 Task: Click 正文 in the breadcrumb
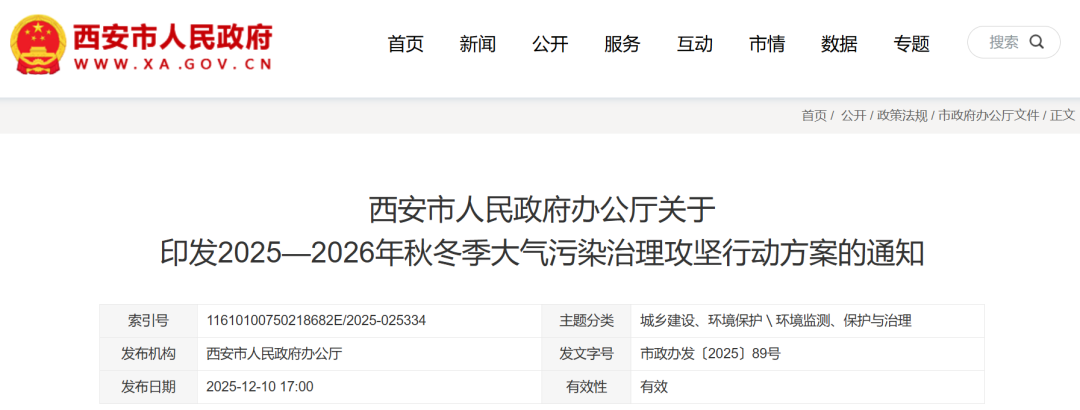click(1062, 116)
